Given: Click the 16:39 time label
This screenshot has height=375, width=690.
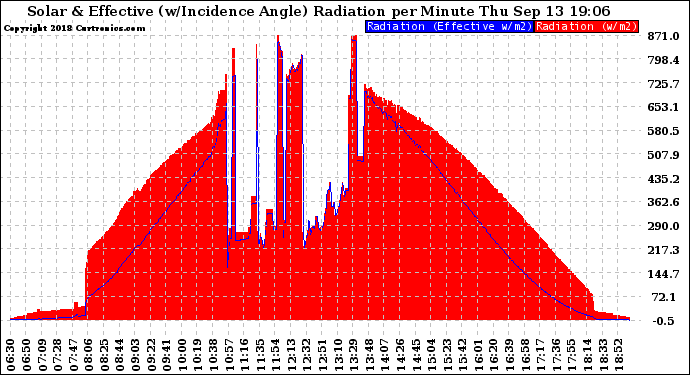Looking at the screenshot, I should click(510, 355).
